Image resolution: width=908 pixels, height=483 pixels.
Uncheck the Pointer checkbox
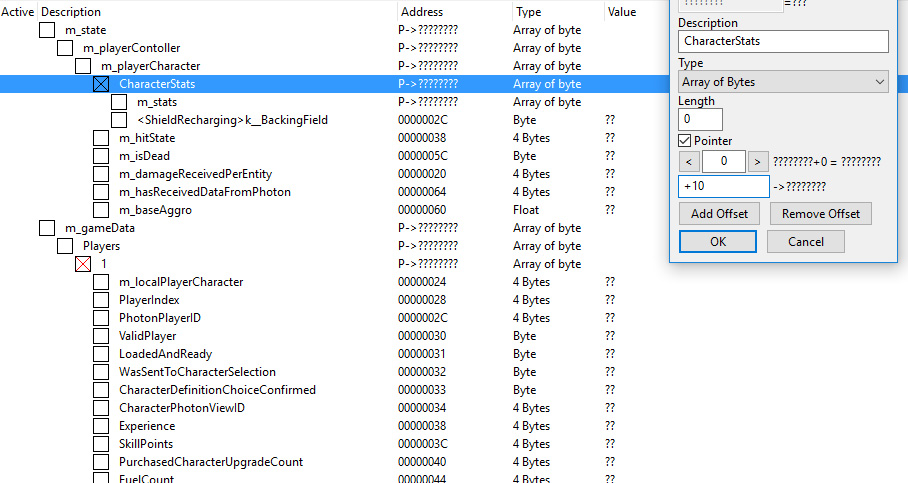(686, 141)
